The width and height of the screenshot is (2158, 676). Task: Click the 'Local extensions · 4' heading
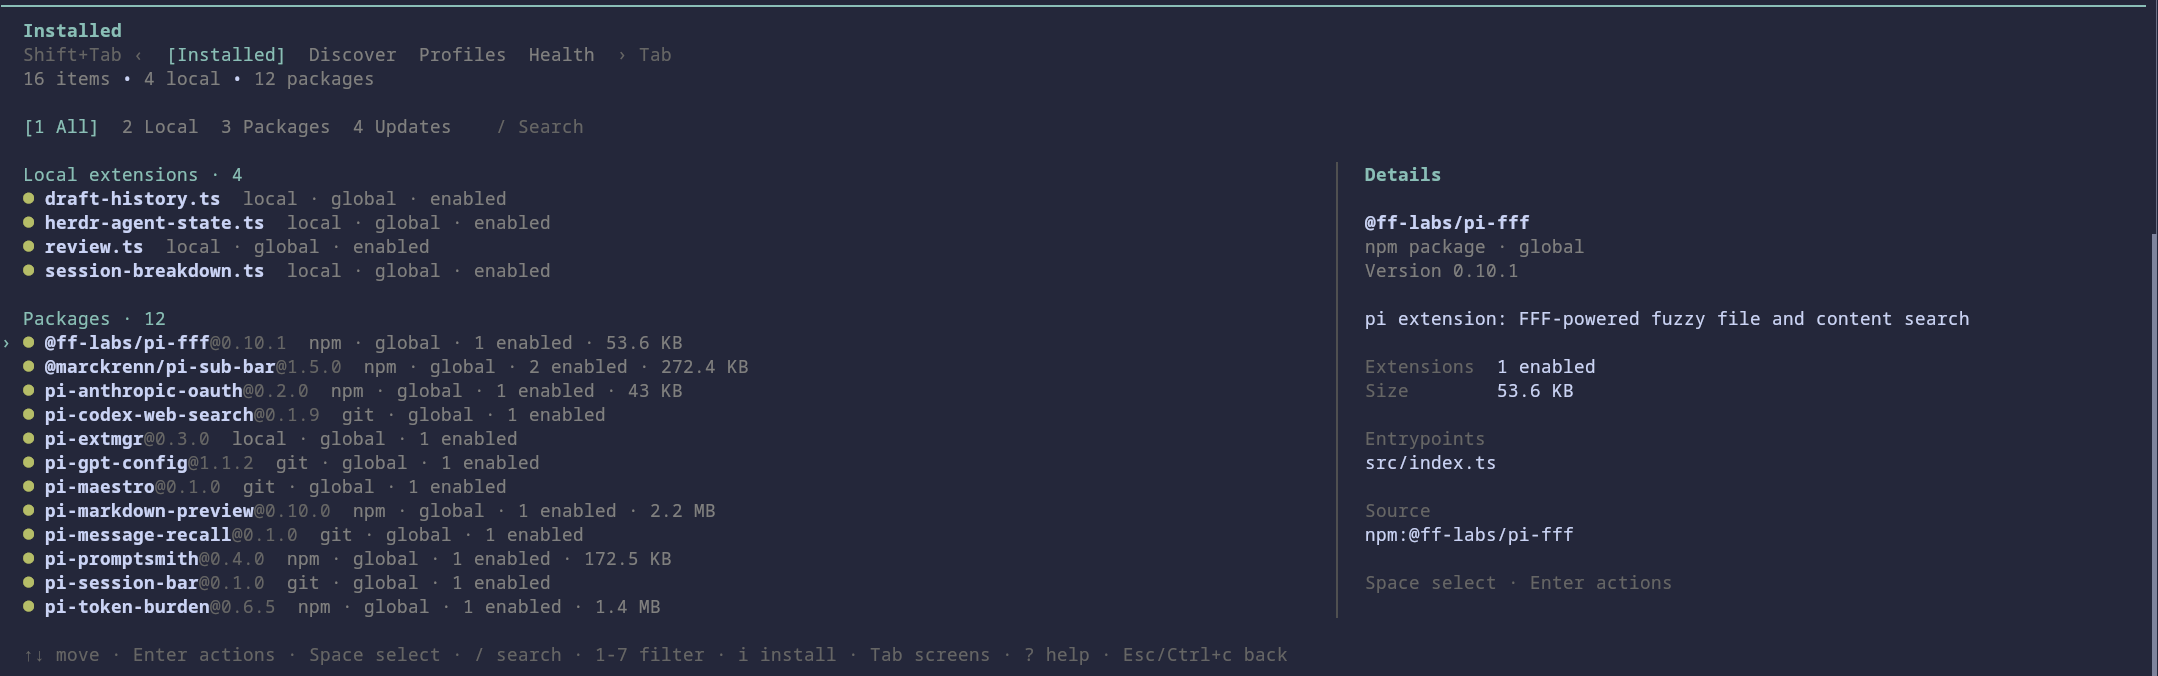pos(133,175)
